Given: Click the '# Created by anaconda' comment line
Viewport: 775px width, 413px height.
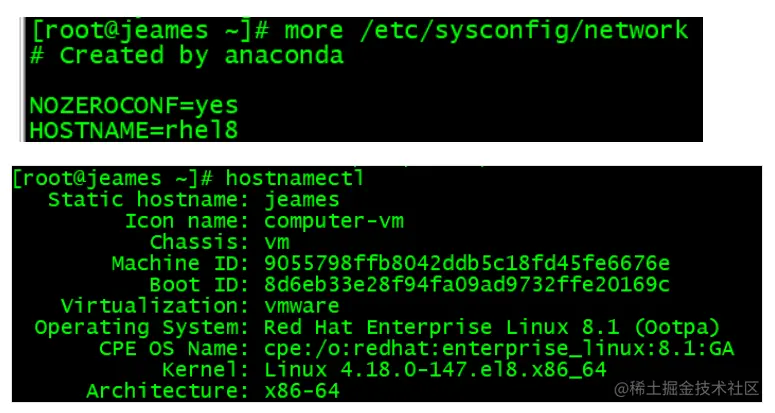Looking at the screenshot, I should pyautogui.click(x=187, y=56).
